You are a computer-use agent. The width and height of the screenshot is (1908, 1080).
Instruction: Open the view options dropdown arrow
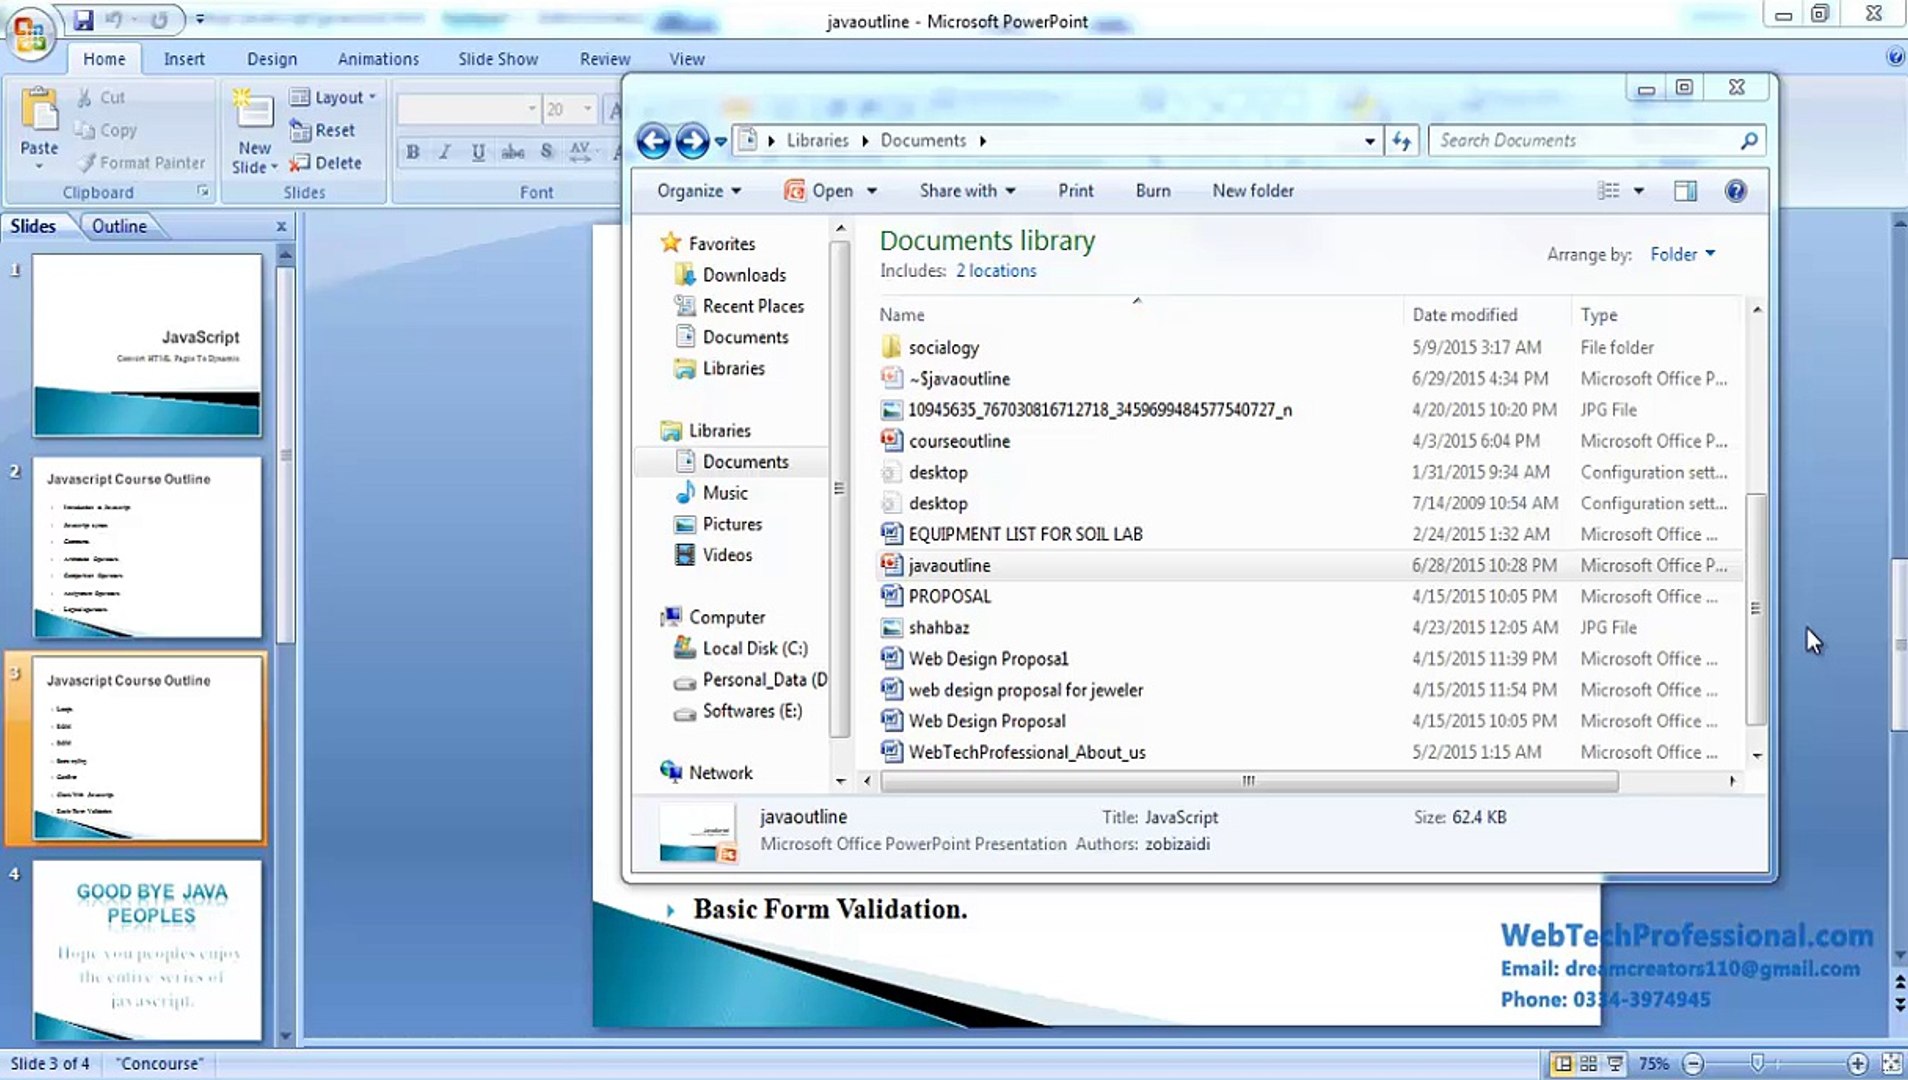tap(1639, 190)
